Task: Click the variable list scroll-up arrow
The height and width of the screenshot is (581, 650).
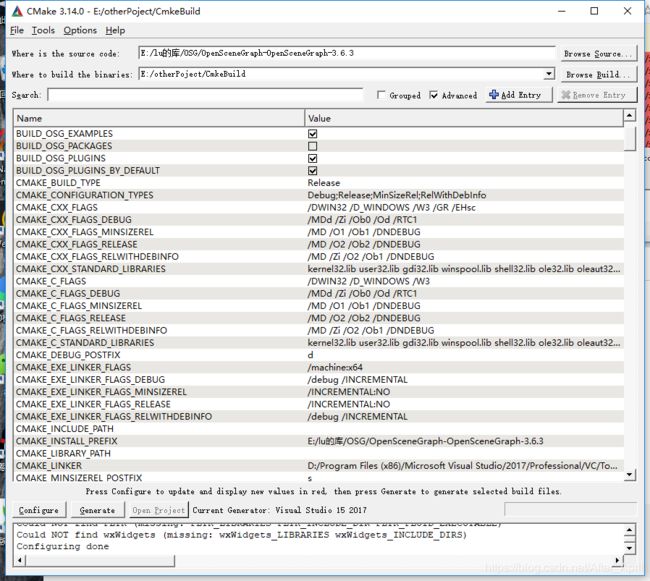Action: [629, 115]
